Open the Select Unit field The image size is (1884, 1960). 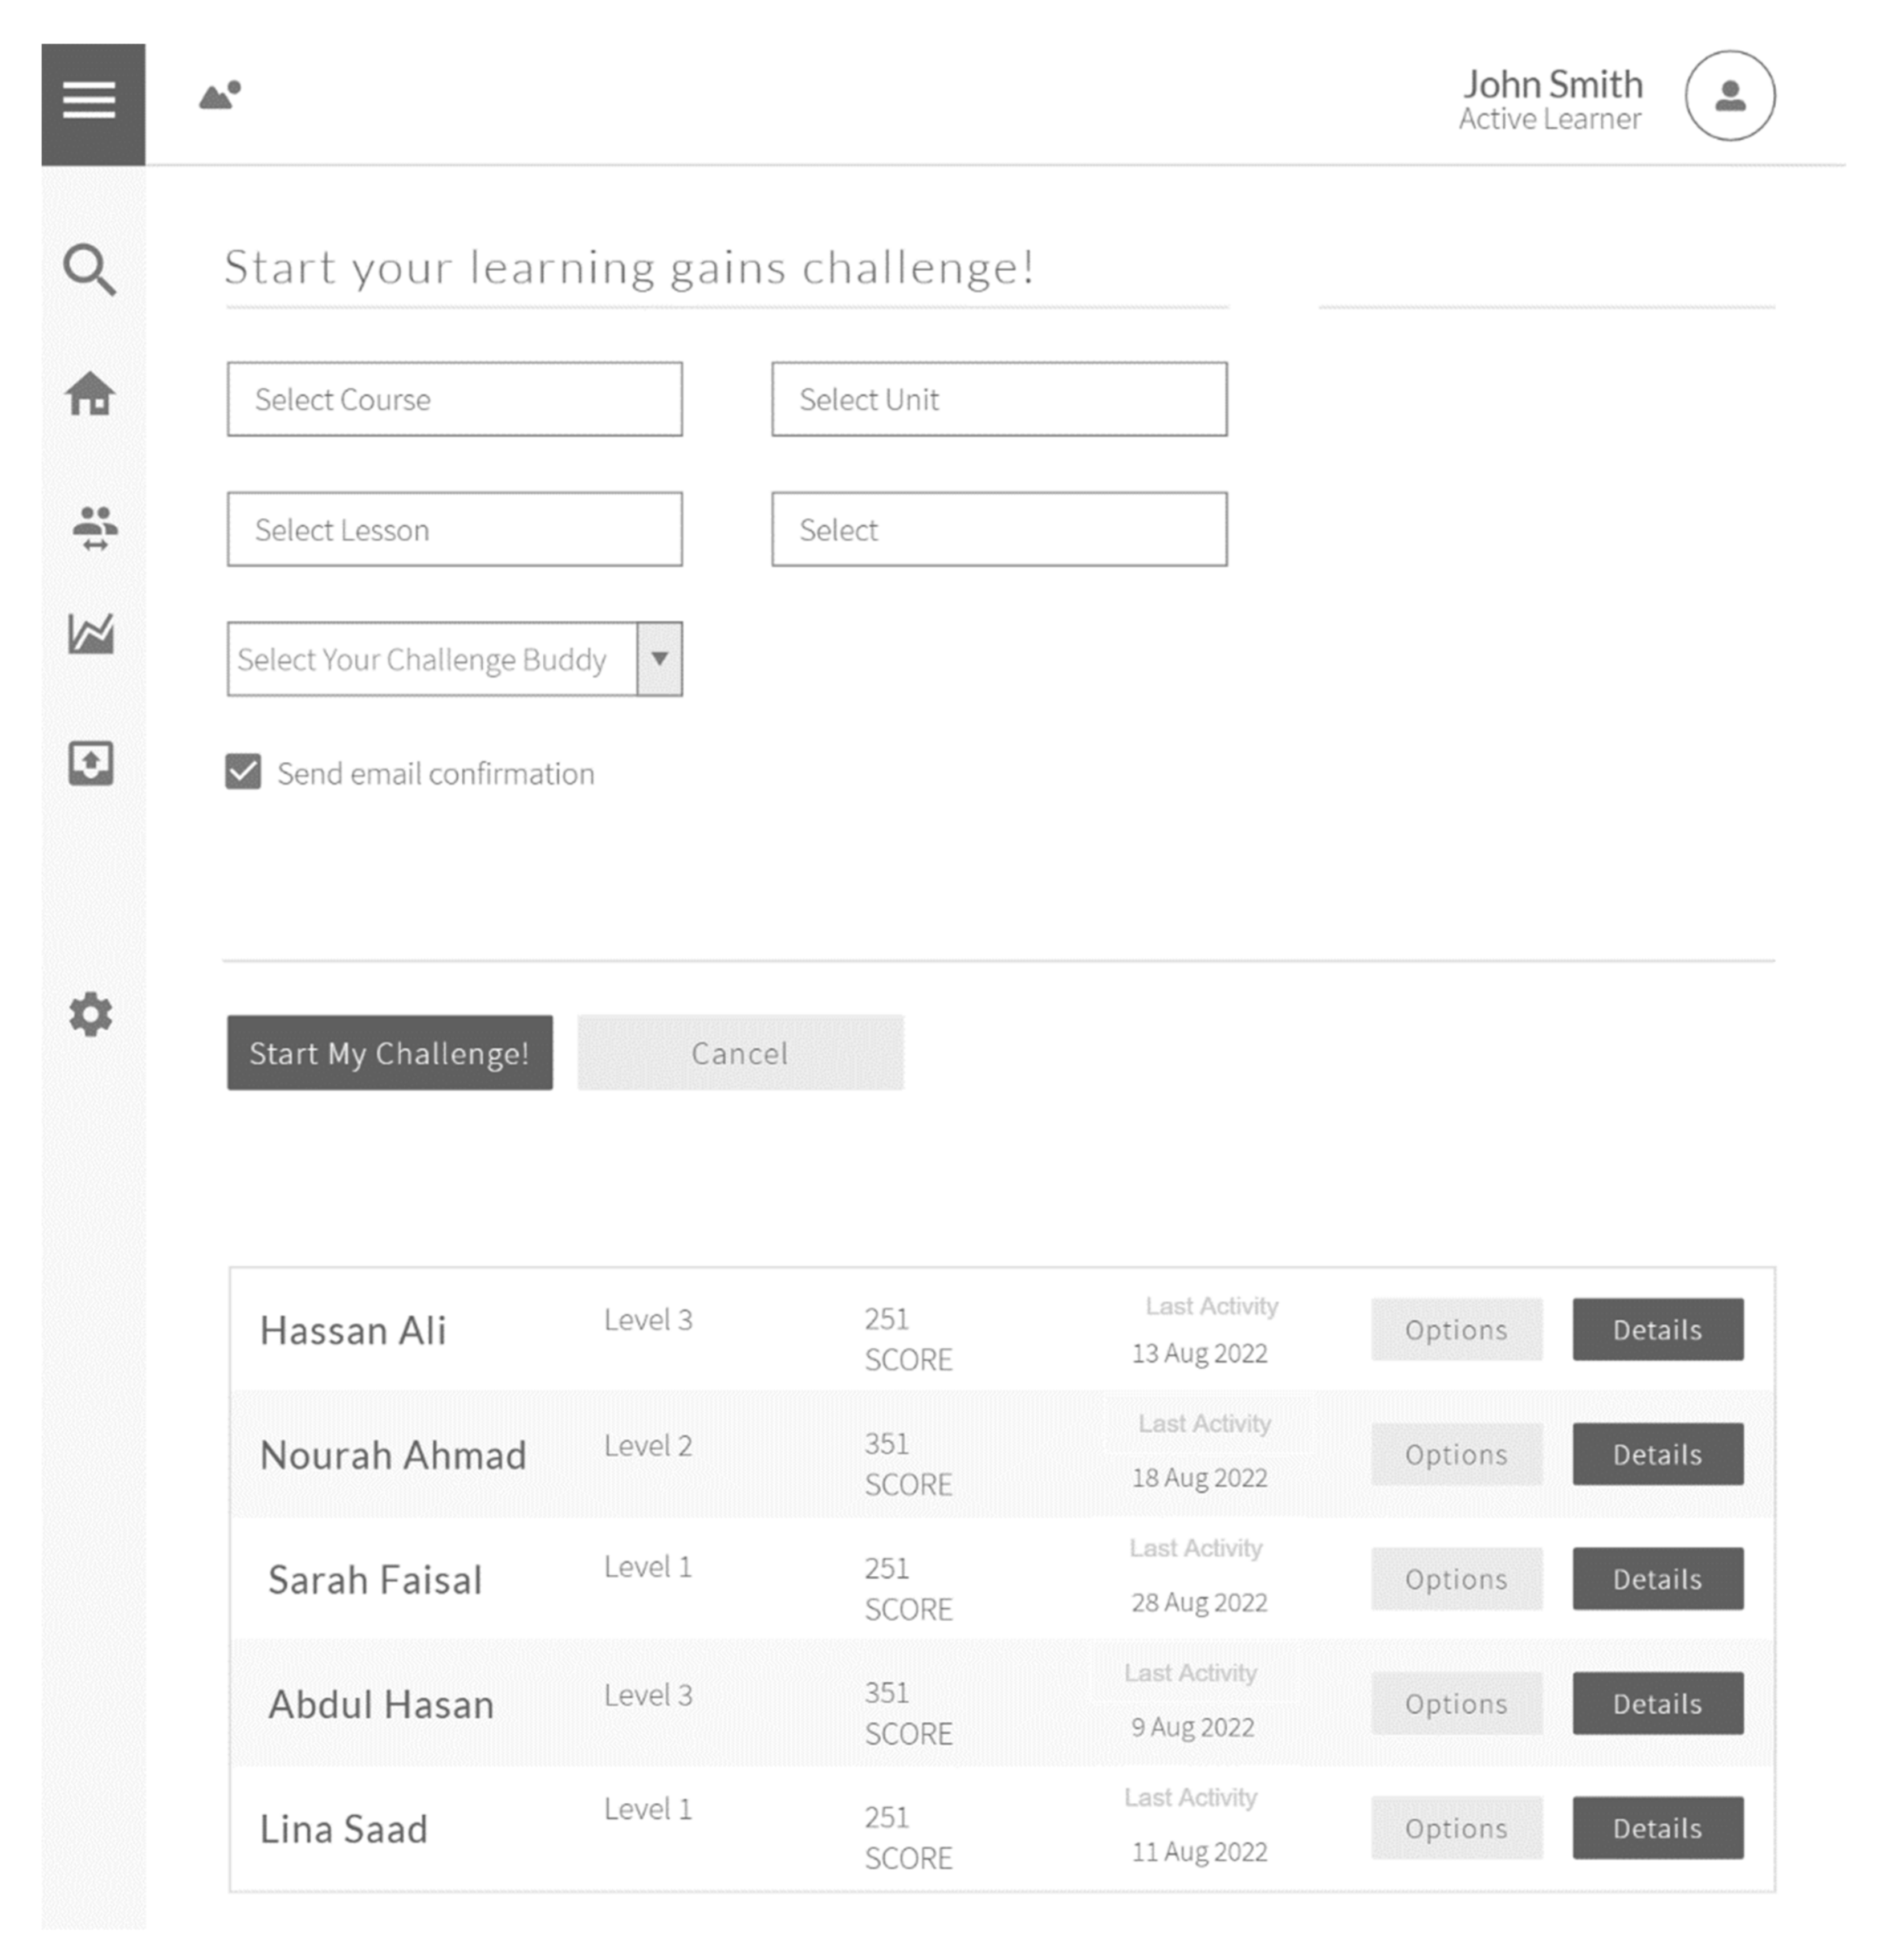[998, 399]
